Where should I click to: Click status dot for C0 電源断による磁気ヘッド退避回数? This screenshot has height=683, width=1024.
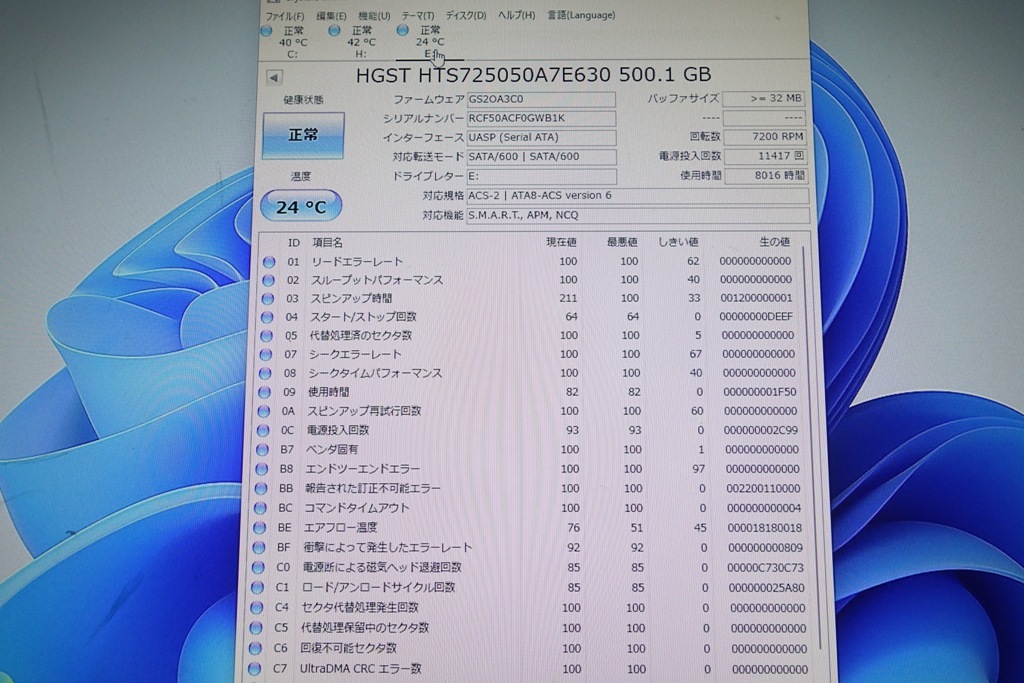258,567
